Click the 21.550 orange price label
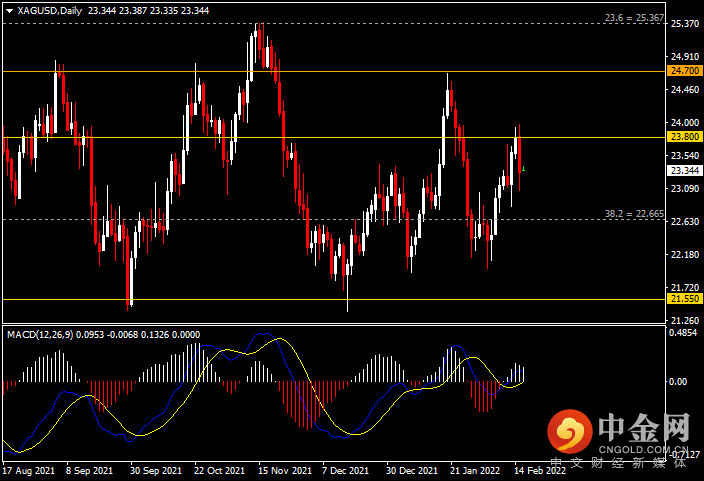The image size is (704, 481). point(684,299)
